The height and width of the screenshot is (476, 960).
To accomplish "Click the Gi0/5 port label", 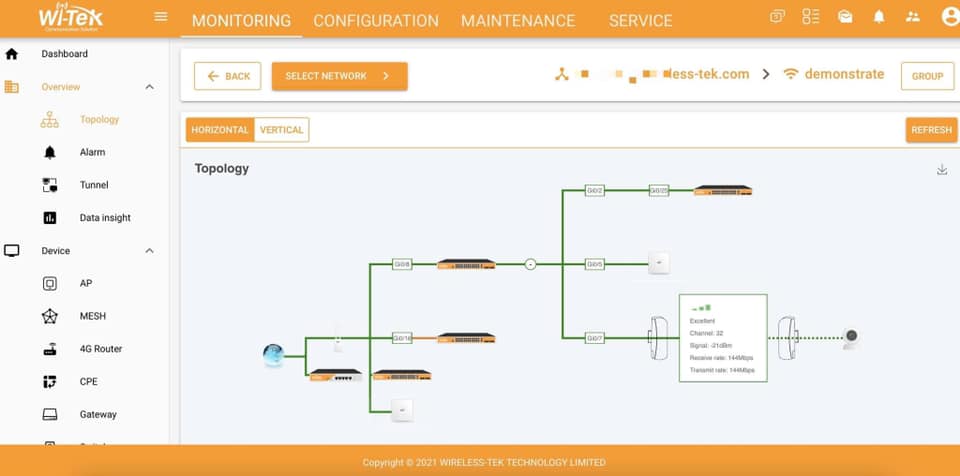I will coord(594,264).
